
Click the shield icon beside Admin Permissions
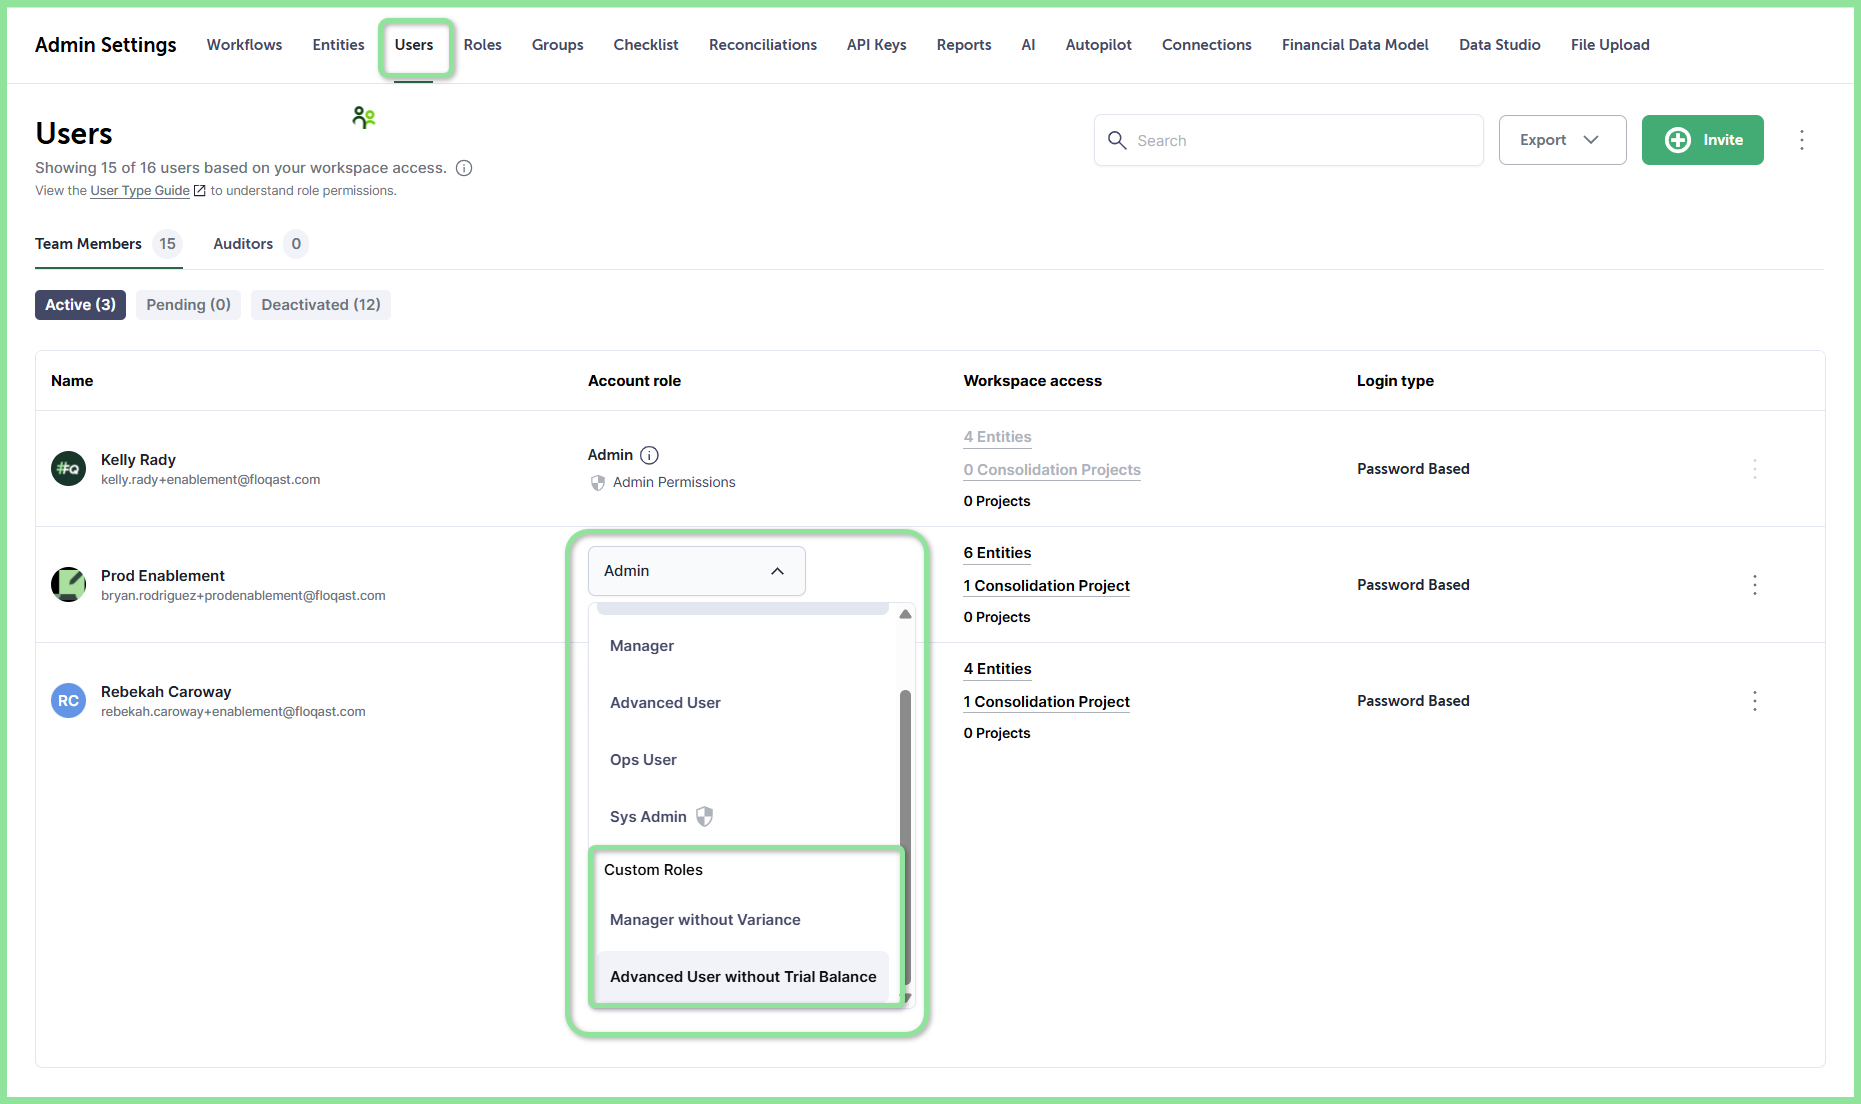598,483
